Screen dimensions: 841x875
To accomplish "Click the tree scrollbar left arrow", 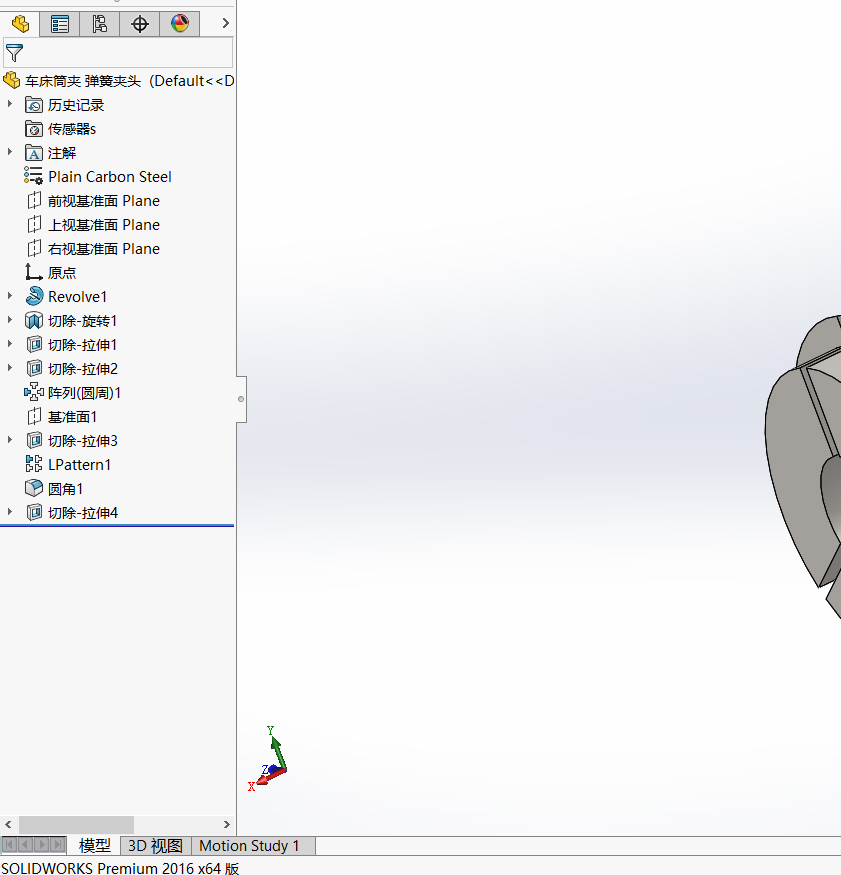I will [8, 825].
